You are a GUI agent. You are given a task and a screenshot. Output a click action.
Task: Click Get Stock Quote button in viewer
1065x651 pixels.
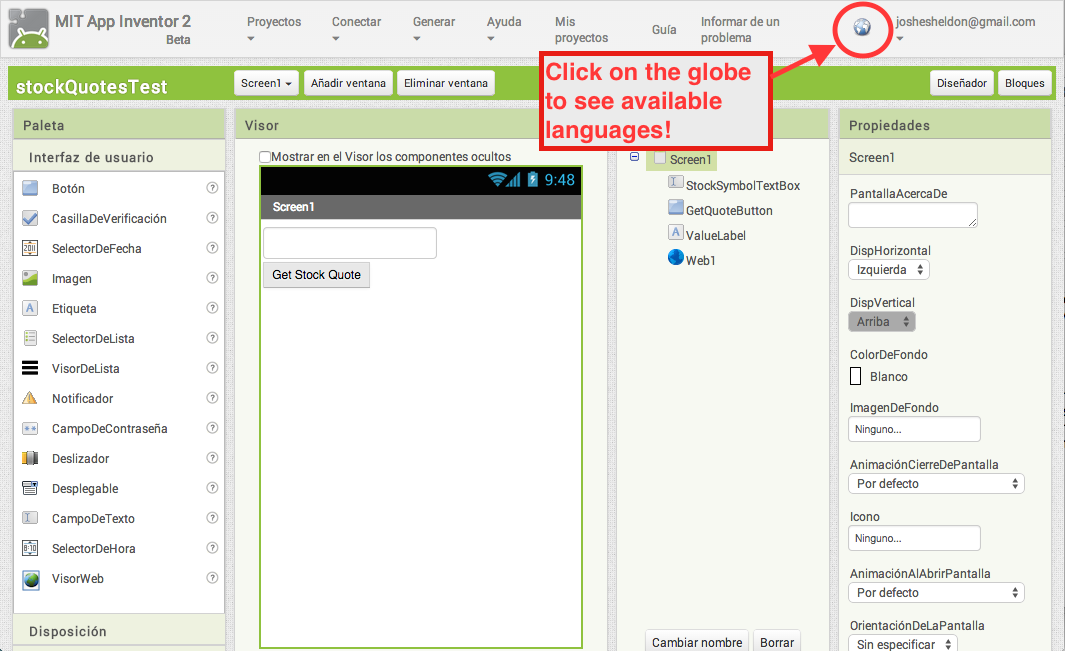tap(317, 275)
